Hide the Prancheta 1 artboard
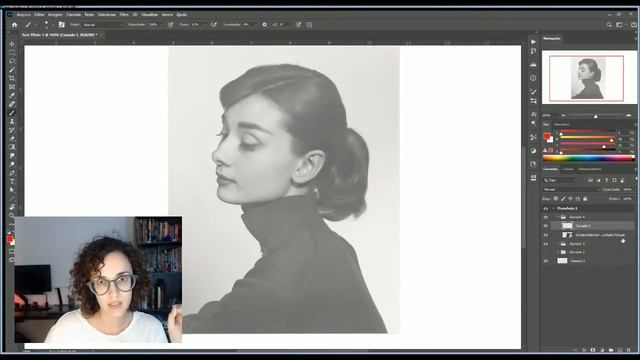Image resolution: width=640 pixels, height=360 pixels. [546, 209]
